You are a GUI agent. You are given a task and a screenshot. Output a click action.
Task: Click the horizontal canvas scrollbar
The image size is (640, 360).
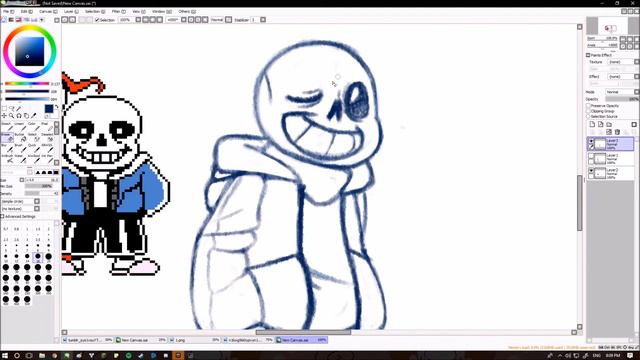click(303, 332)
